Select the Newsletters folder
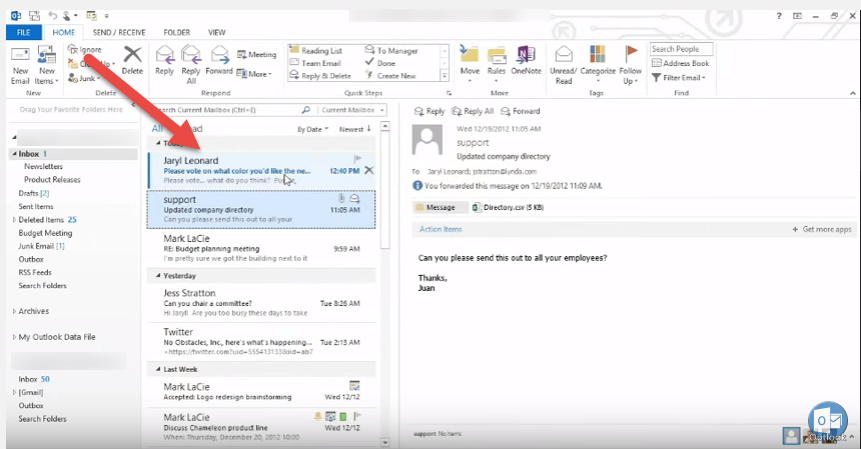Screen dimensions: 861x449 coord(43,166)
